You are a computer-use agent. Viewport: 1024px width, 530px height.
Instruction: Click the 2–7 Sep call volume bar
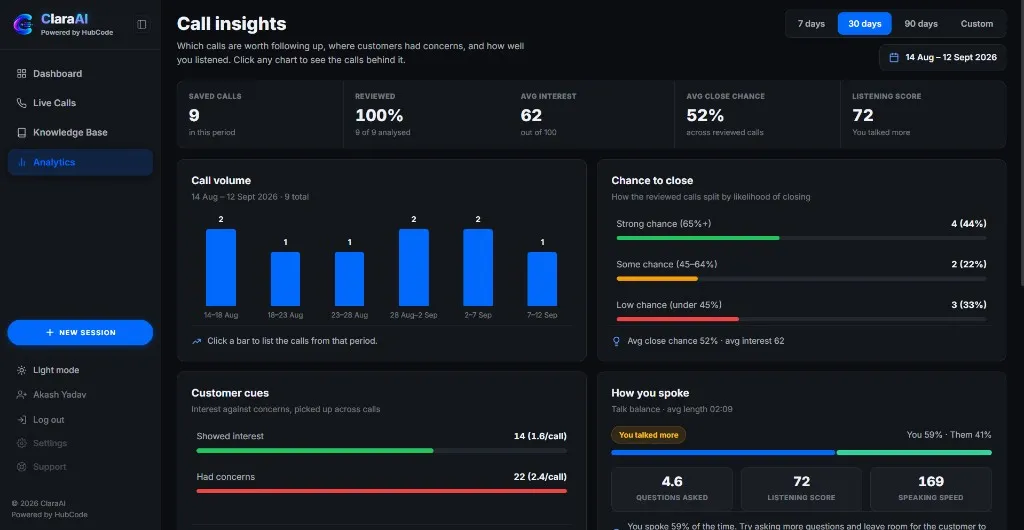pos(478,268)
